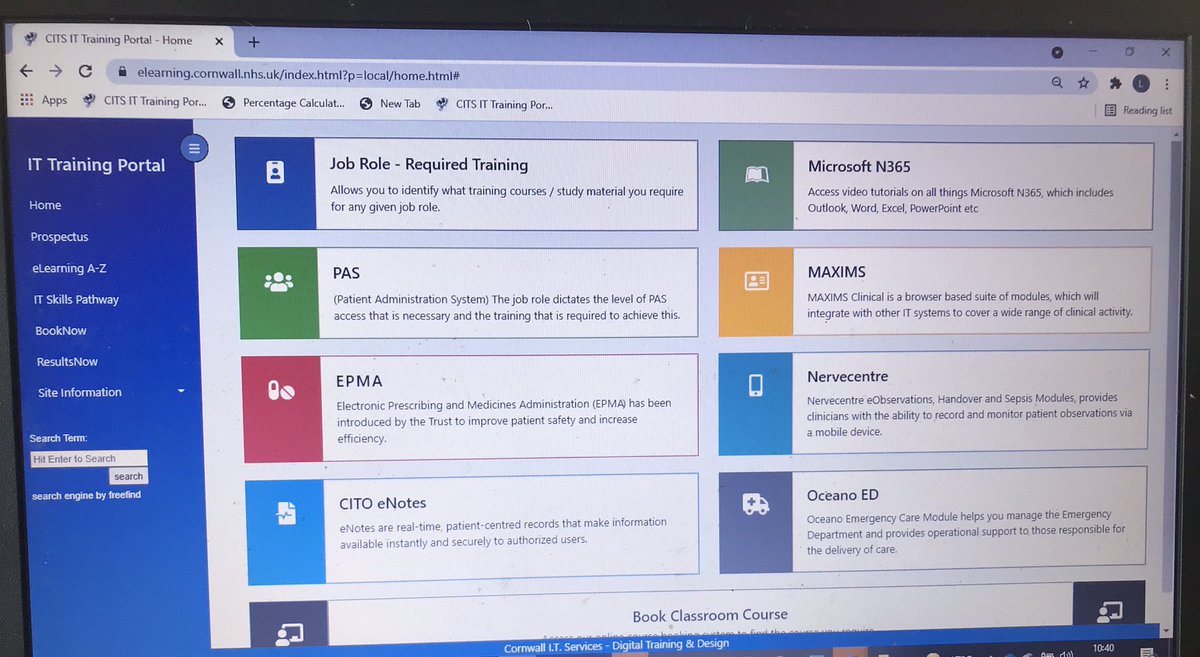Open the browser zoom magnifier icon
The width and height of the screenshot is (1200, 657).
1057,82
